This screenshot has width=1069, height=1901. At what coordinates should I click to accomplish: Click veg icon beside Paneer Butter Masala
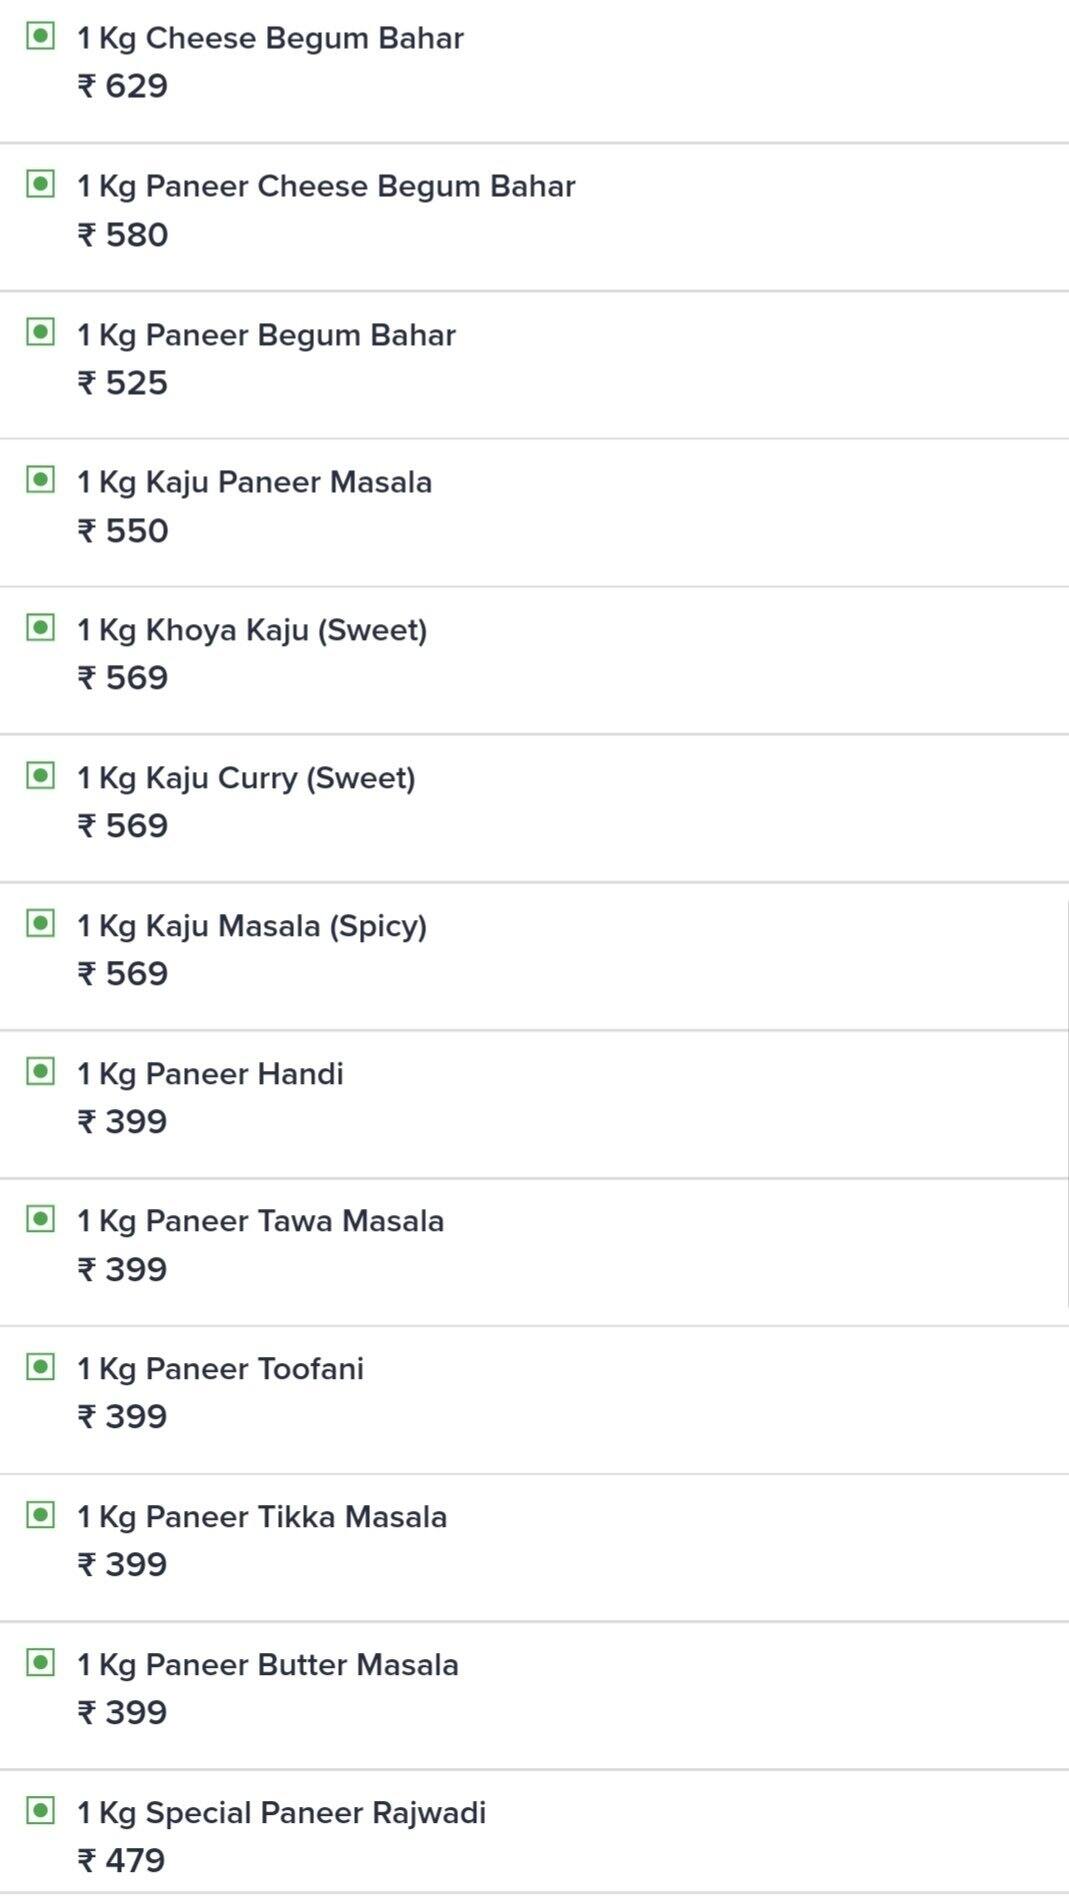click(x=40, y=1663)
